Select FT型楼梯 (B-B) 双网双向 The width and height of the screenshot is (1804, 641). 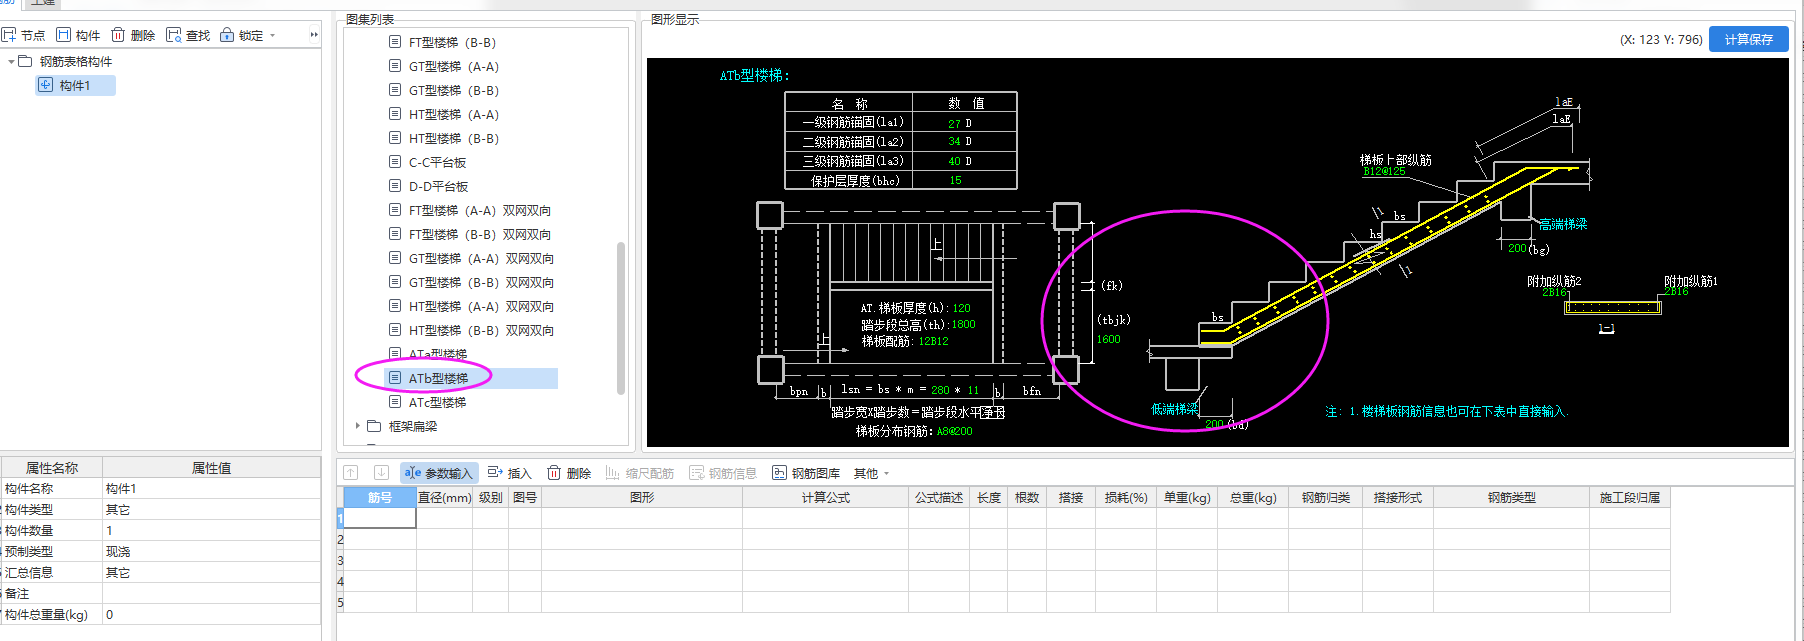480,234
